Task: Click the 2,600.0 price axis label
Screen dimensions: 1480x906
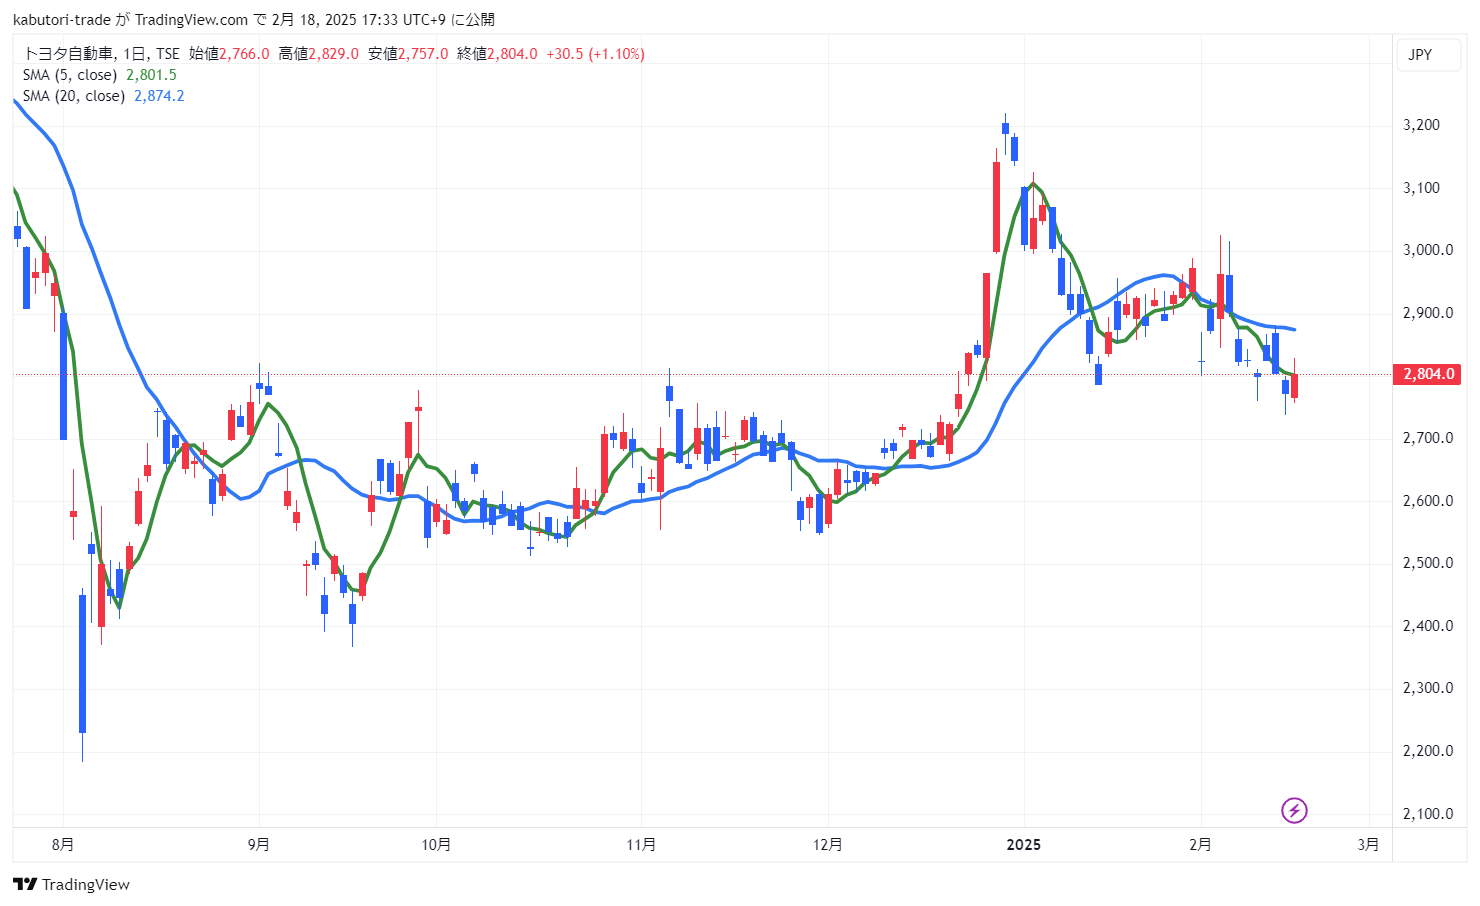Action: pyautogui.click(x=1428, y=501)
